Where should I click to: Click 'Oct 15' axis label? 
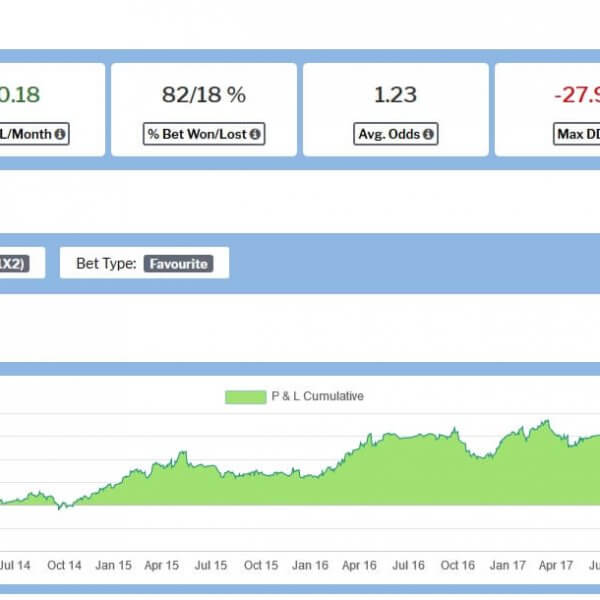(x=261, y=565)
